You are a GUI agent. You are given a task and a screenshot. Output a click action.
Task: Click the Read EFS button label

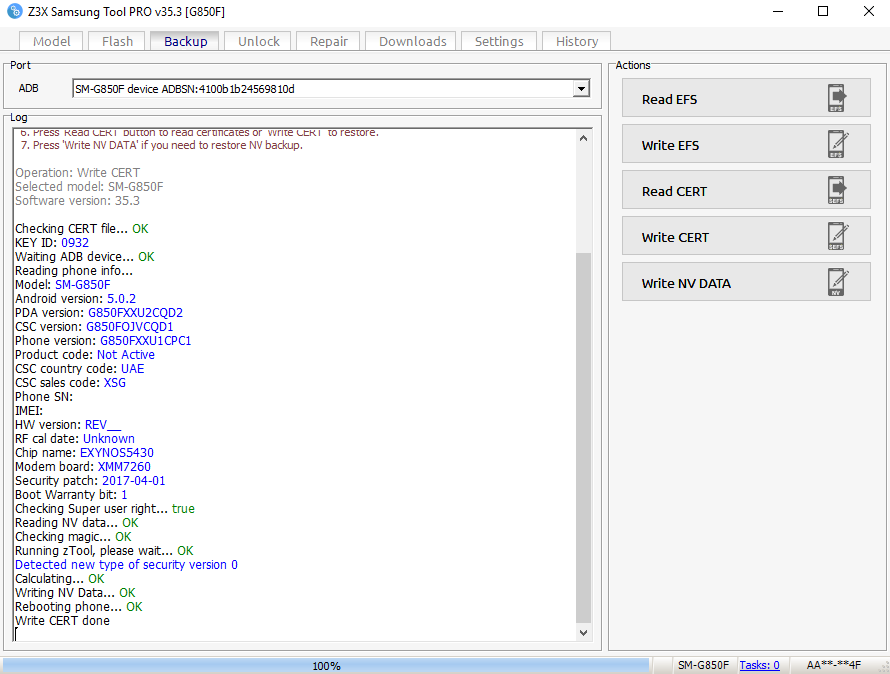point(669,99)
